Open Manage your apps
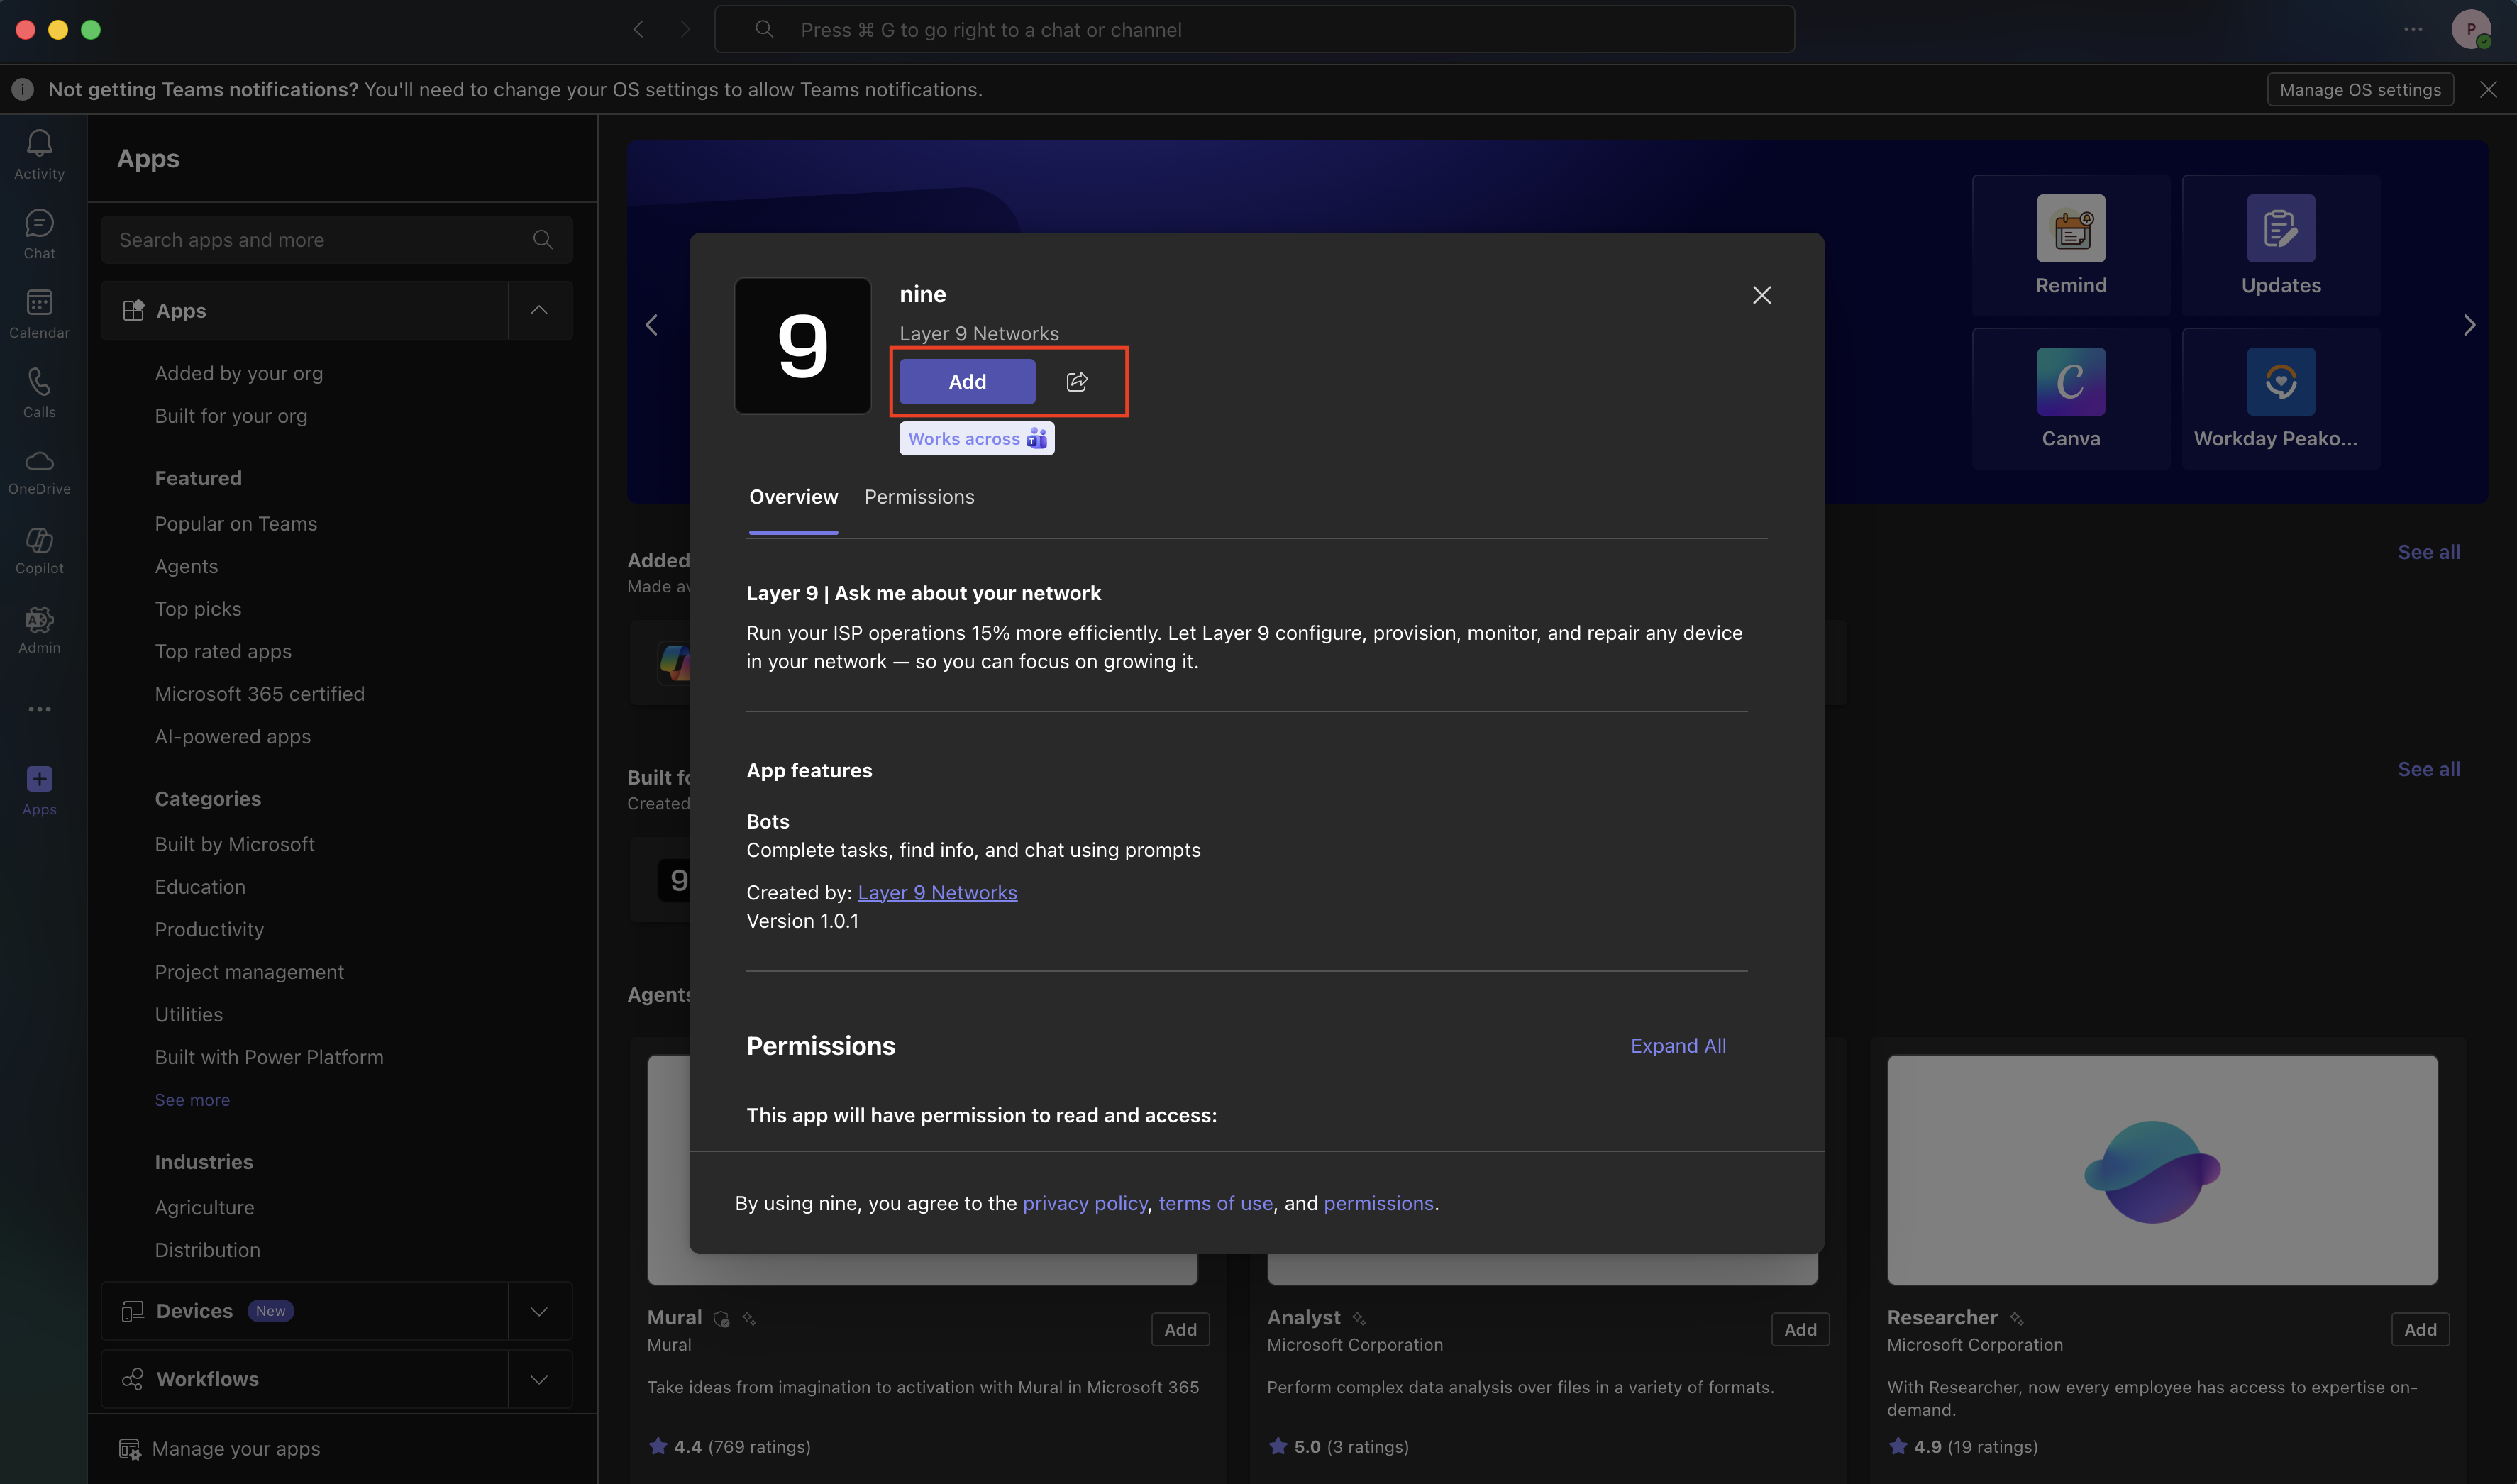 [220, 1448]
